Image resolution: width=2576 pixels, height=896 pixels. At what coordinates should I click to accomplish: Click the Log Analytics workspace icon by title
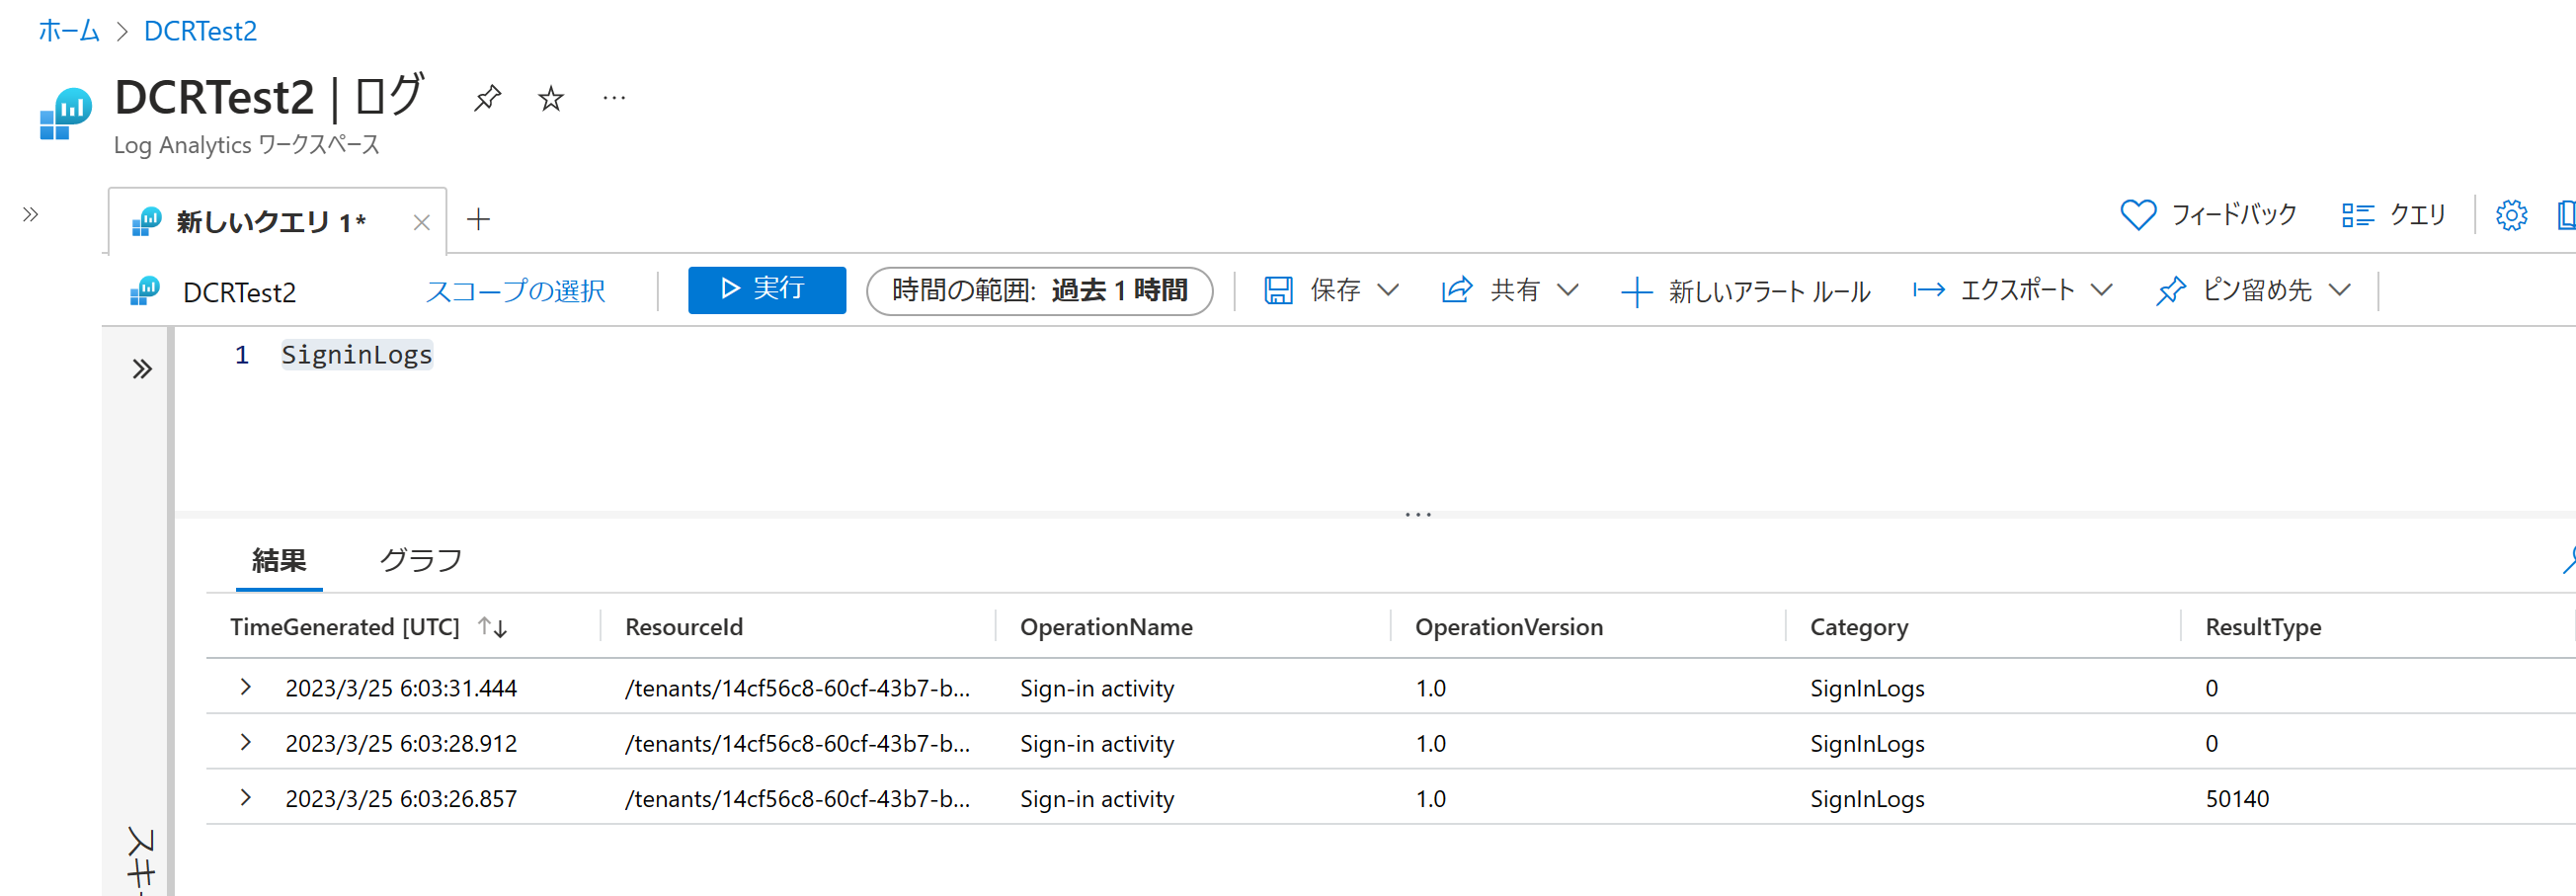66,114
